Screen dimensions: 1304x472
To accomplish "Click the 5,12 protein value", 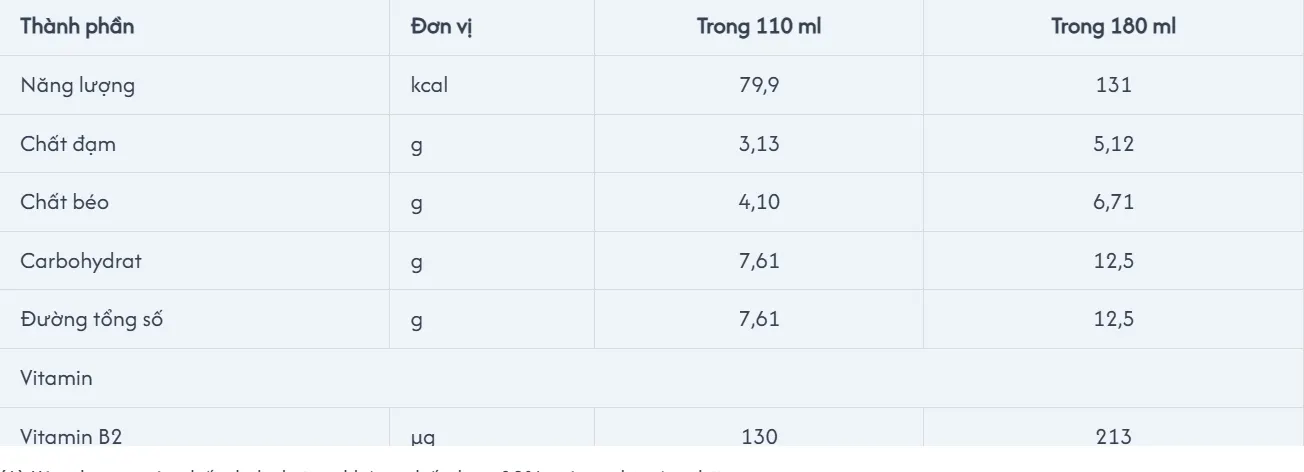I will click(x=1113, y=144).
